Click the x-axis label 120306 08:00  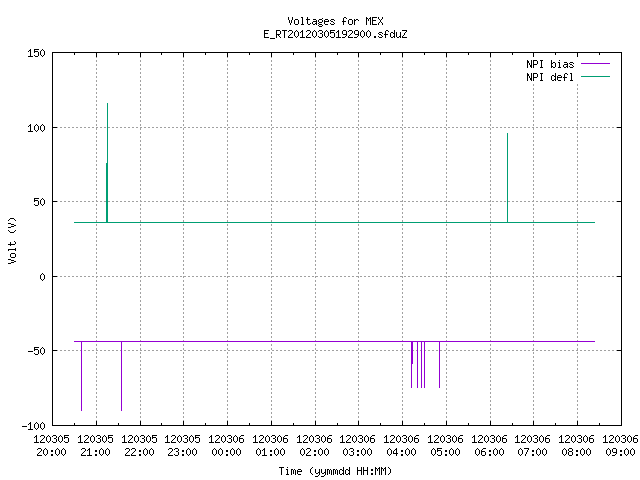pyautogui.click(x=576, y=446)
